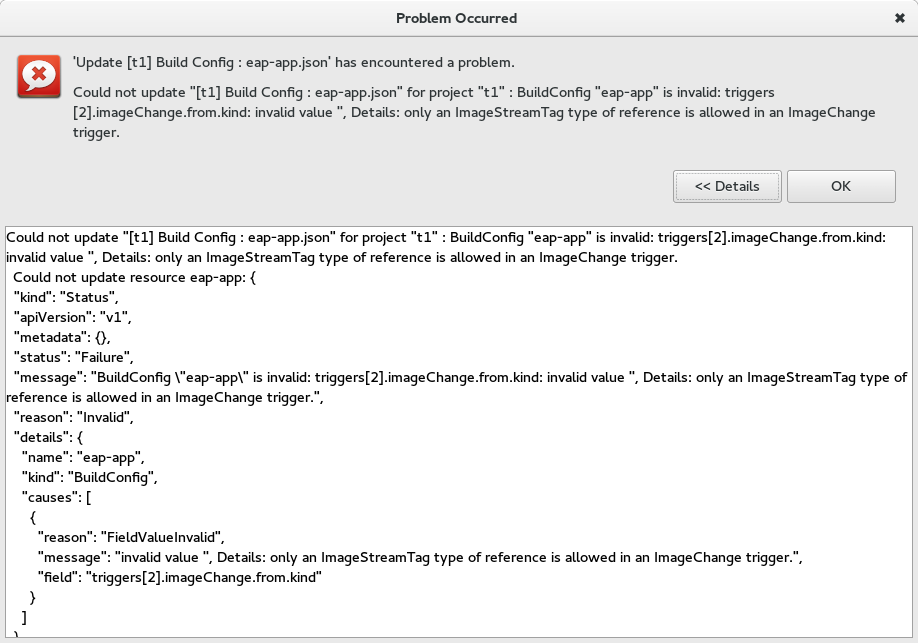Viewport: 918px width, 643px height.
Task: Click the red error icon
Action: (x=38, y=76)
